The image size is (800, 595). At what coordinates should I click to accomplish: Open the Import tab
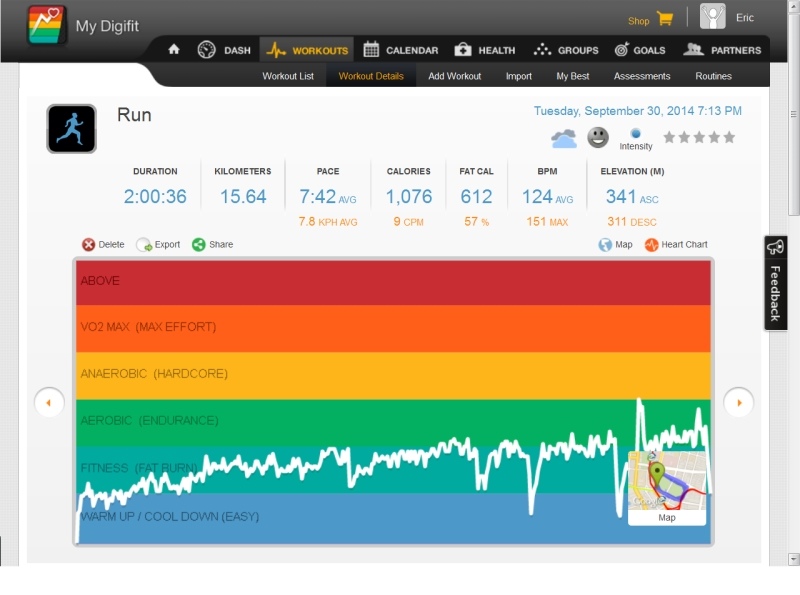pyautogui.click(x=518, y=76)
